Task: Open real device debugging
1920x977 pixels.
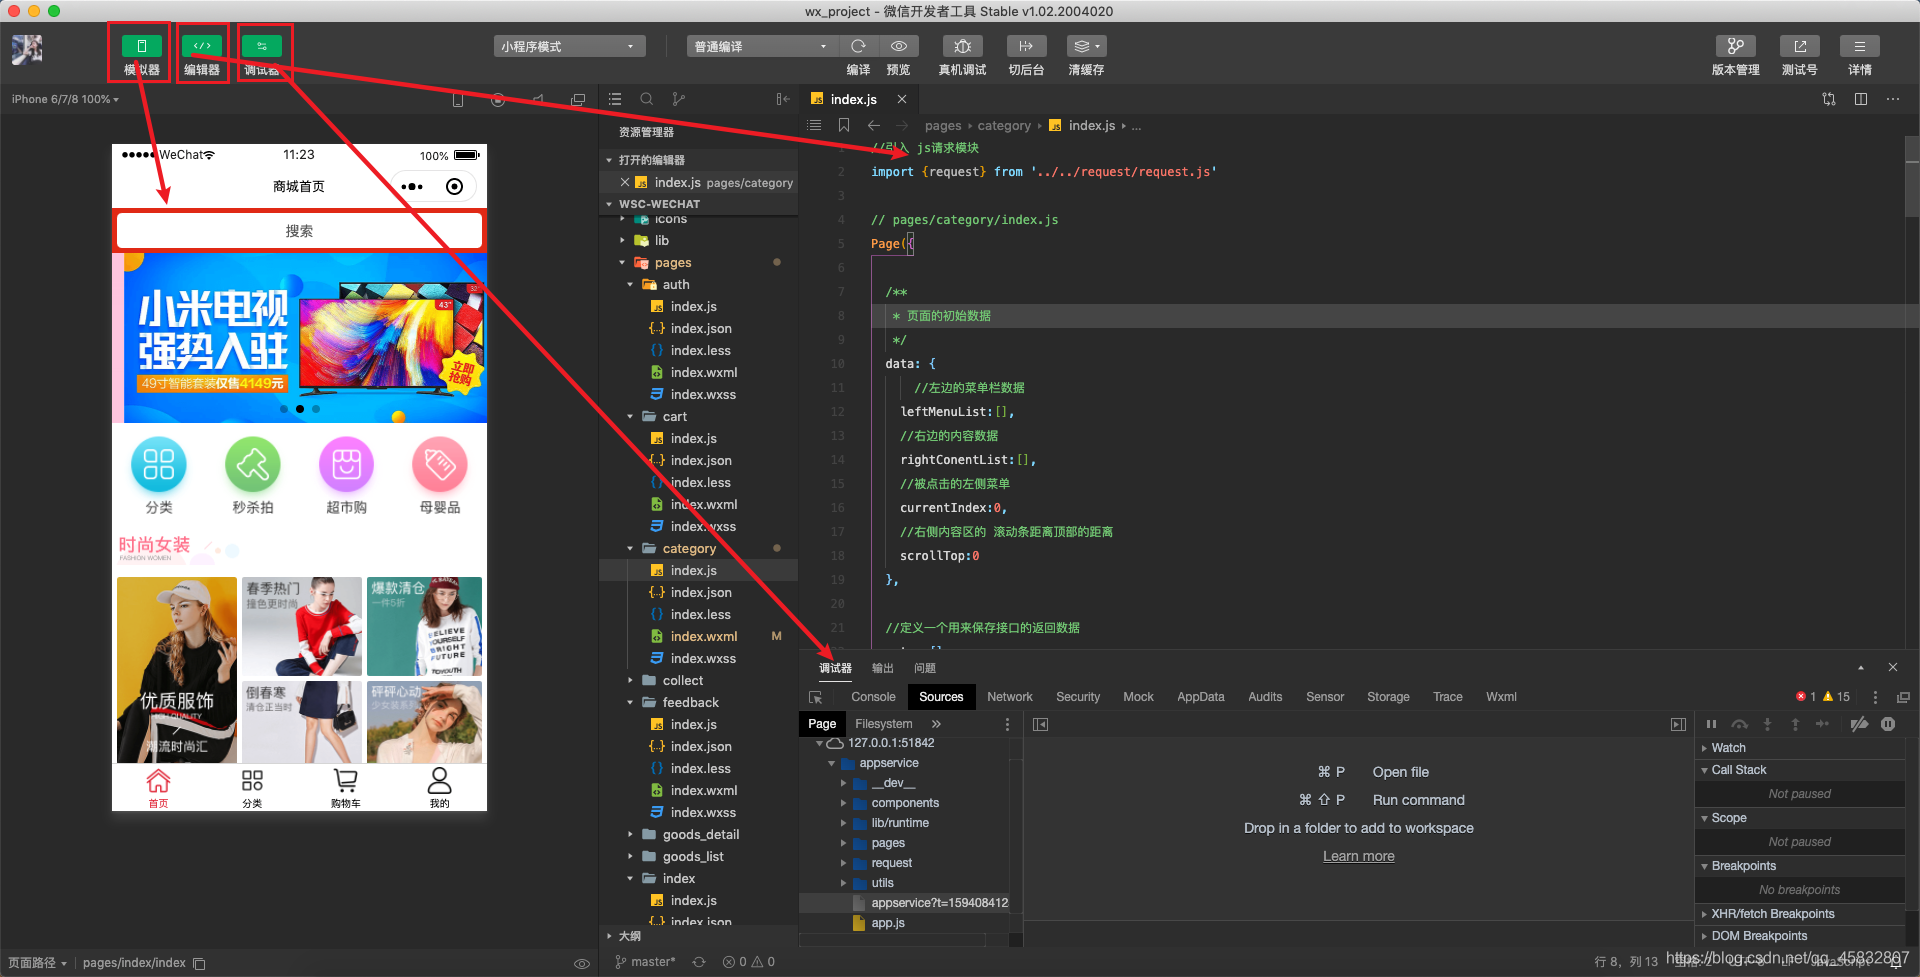Action: coord(962,46)
